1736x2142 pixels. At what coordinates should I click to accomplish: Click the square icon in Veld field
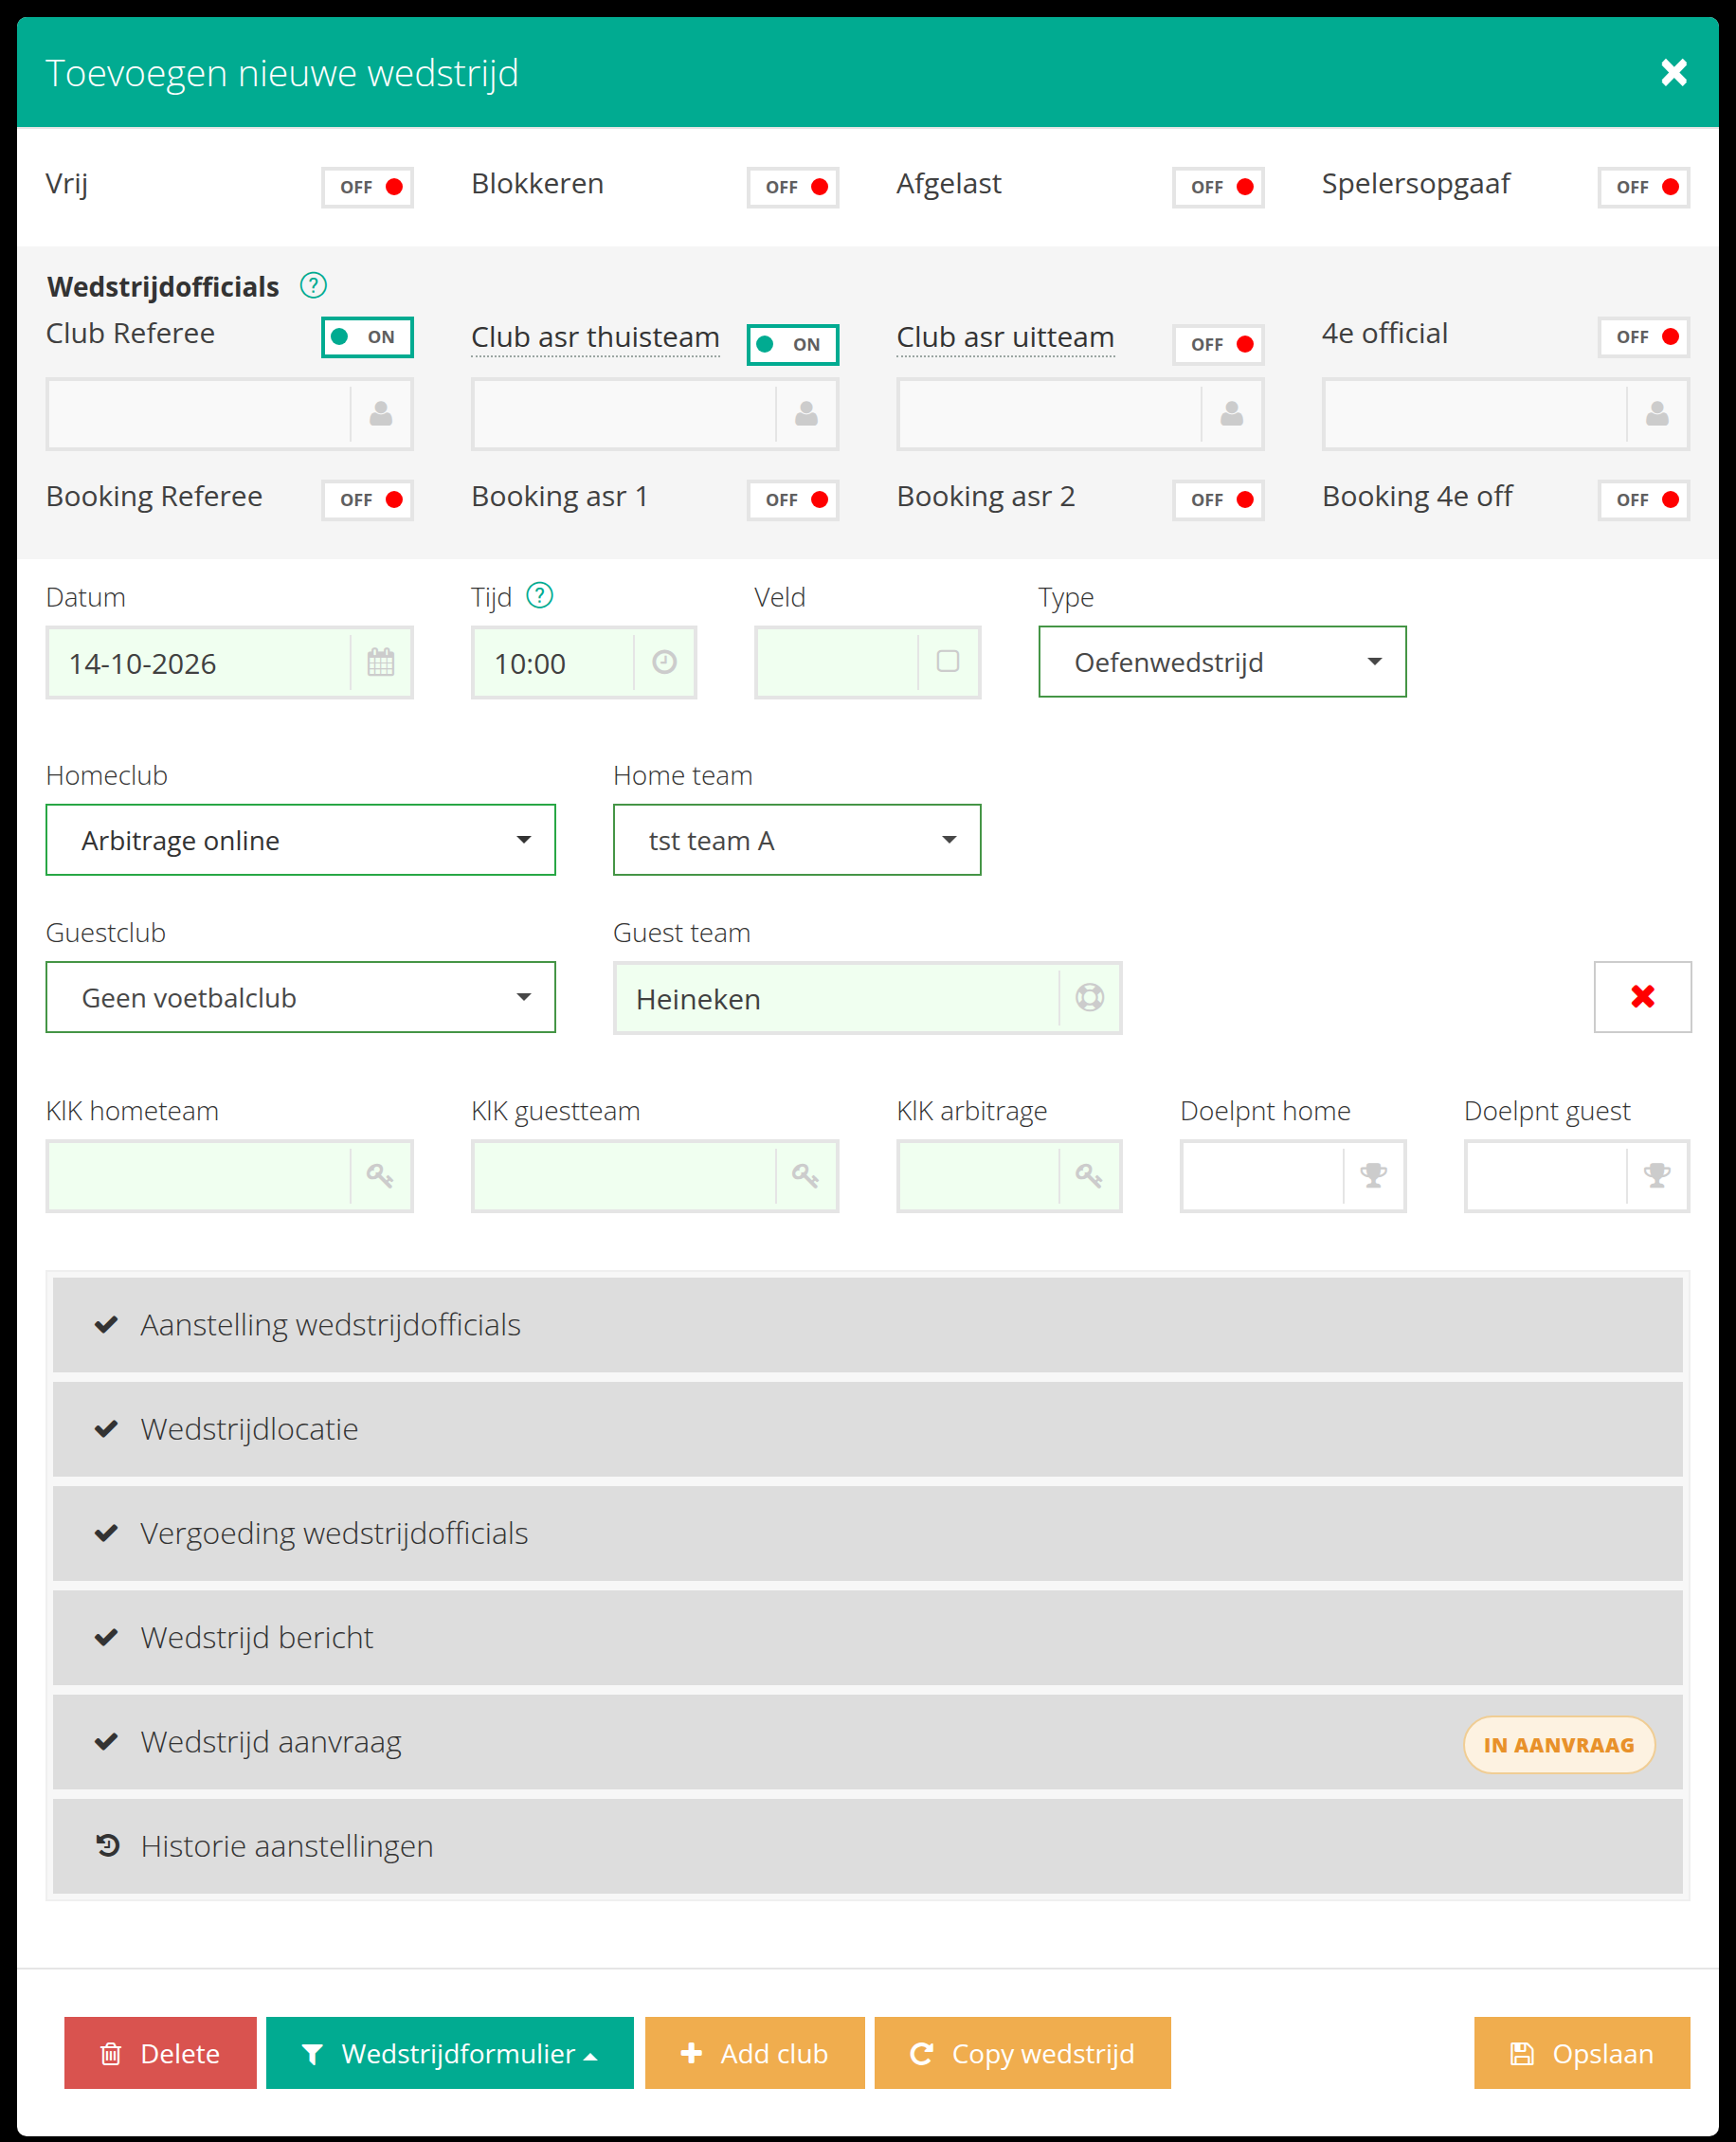pos(948,662)
